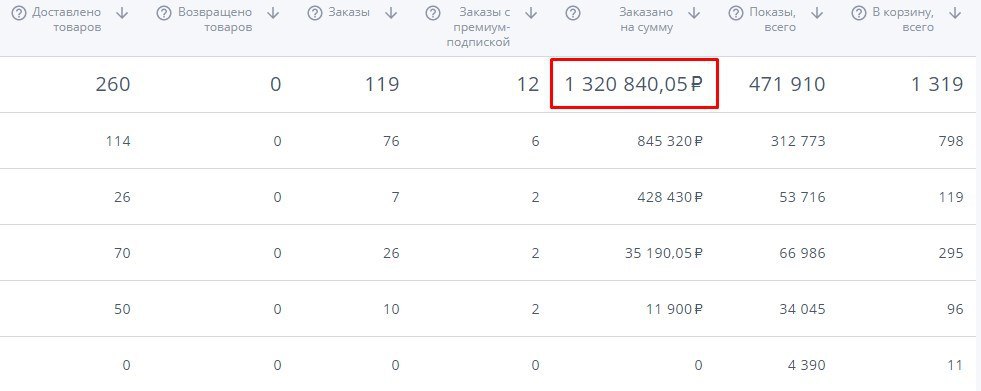The image size is (981, 391).
Task: Click delivered goods cell 114
Action: tap(118, 141)
